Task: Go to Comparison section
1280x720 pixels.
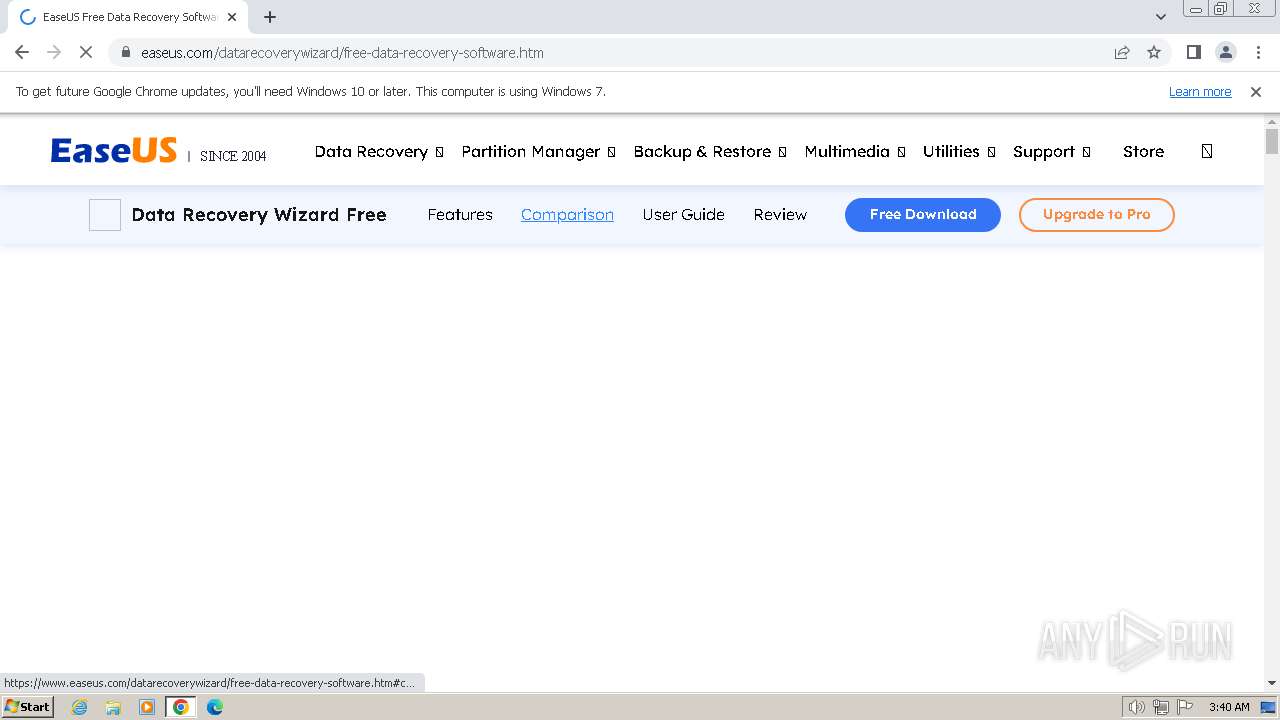Action: point(567,215)
